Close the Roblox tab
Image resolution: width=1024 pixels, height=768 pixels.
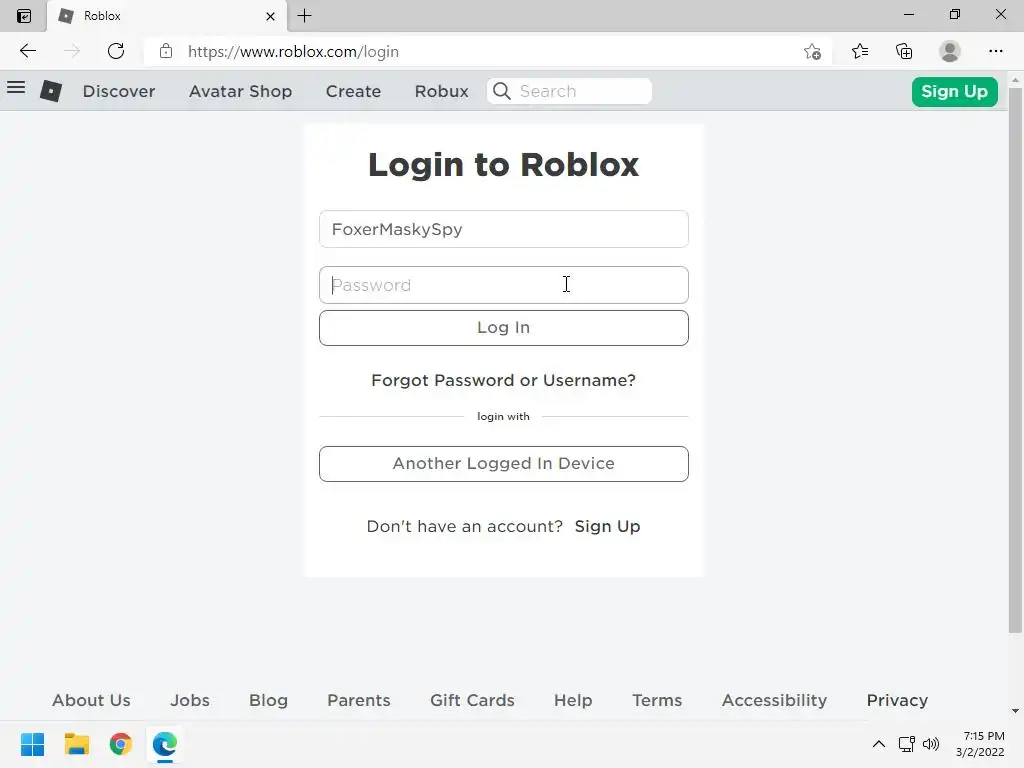270,16
